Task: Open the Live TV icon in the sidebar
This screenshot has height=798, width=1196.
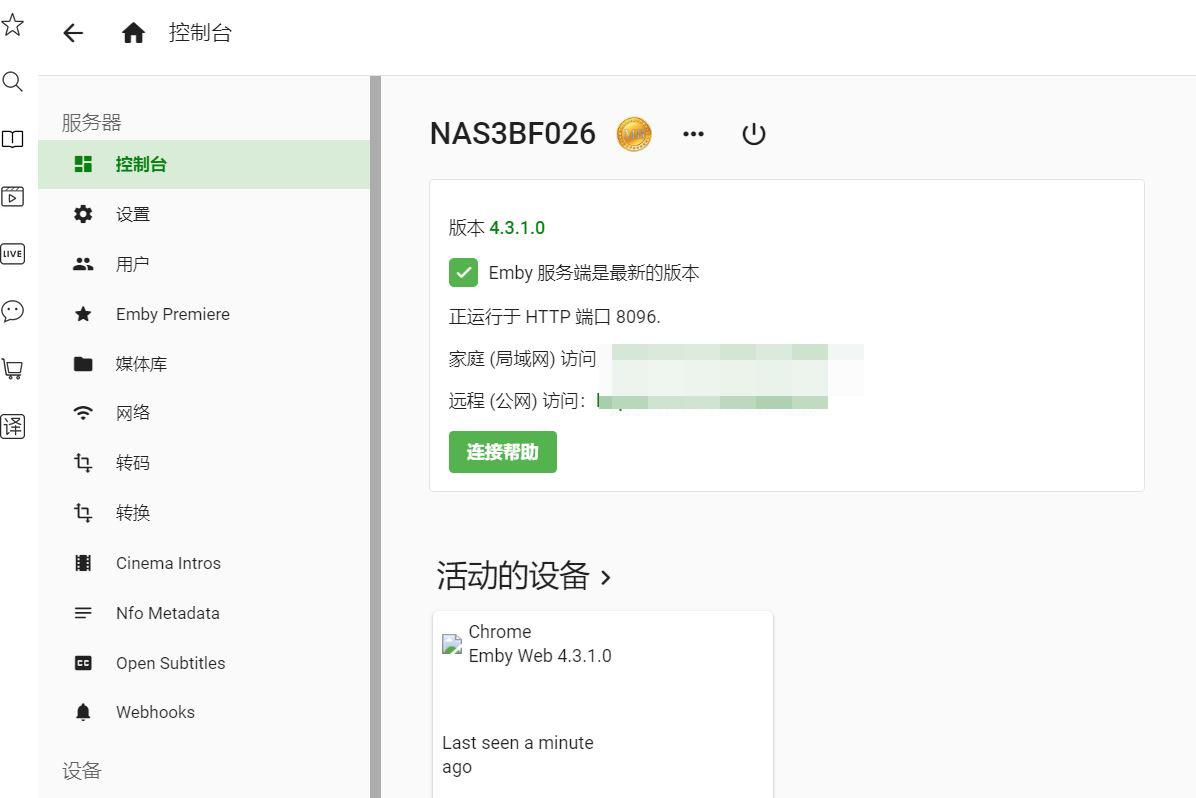Action: pyautogui.click(x=13, y=254)
